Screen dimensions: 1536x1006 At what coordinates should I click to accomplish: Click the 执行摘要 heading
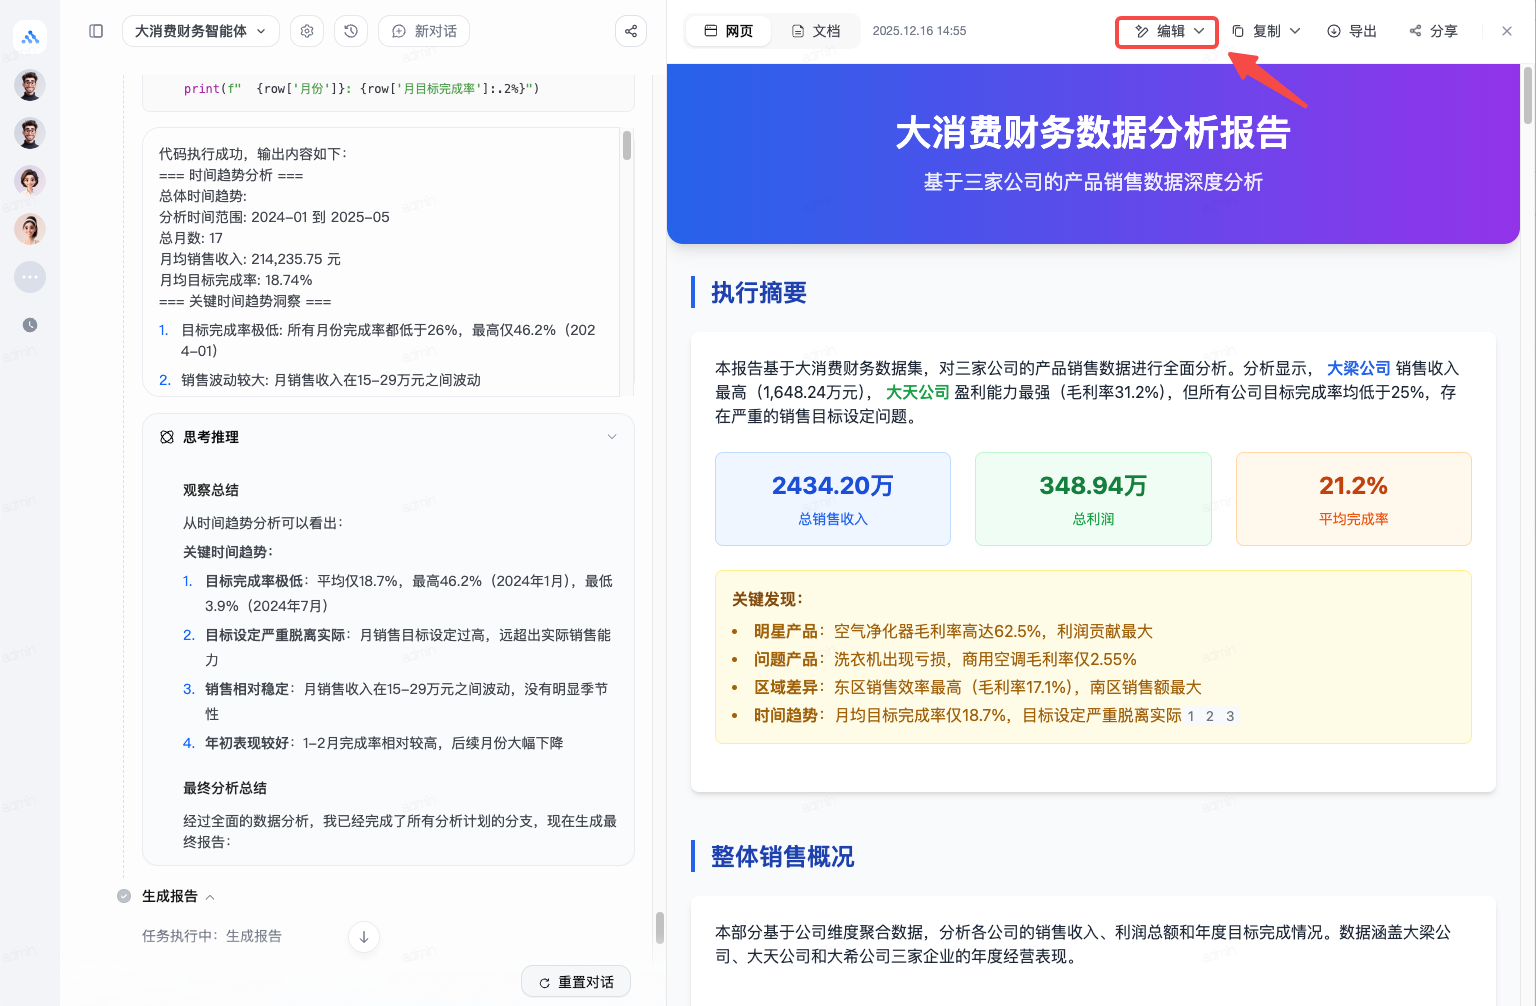[759, 293]
